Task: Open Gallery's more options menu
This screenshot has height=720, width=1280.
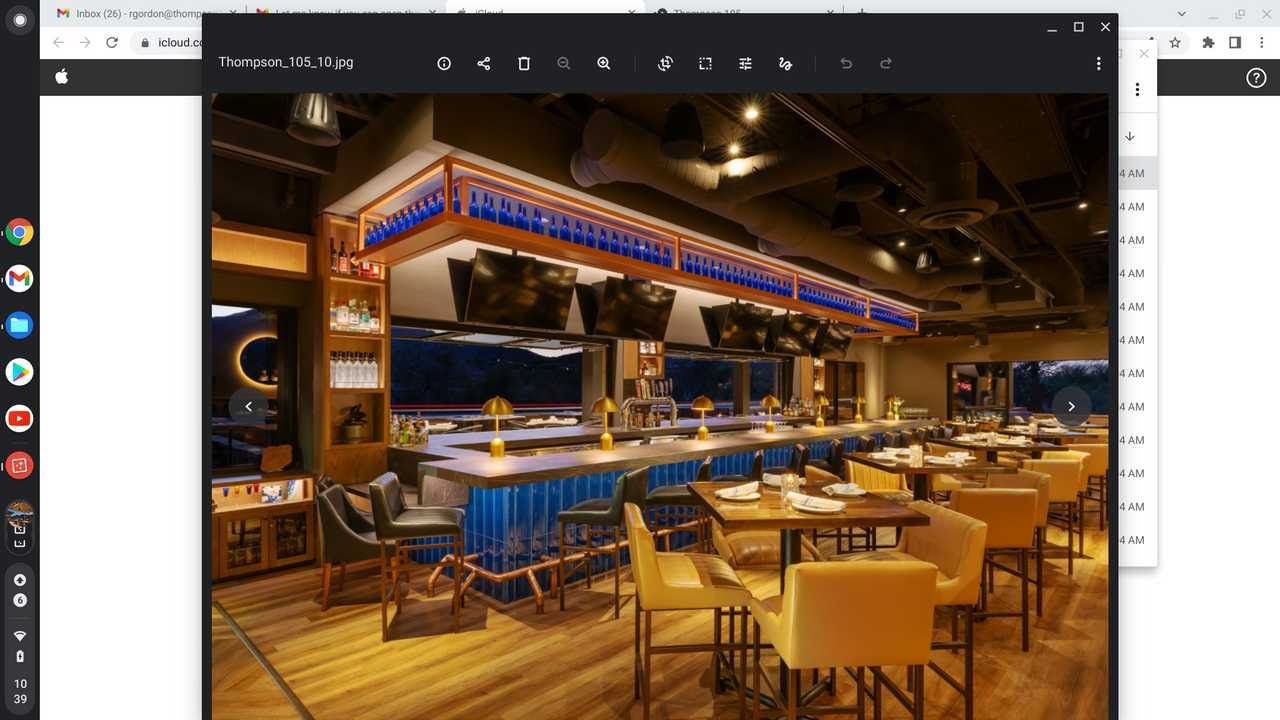Action: (x=1098, y=63)
